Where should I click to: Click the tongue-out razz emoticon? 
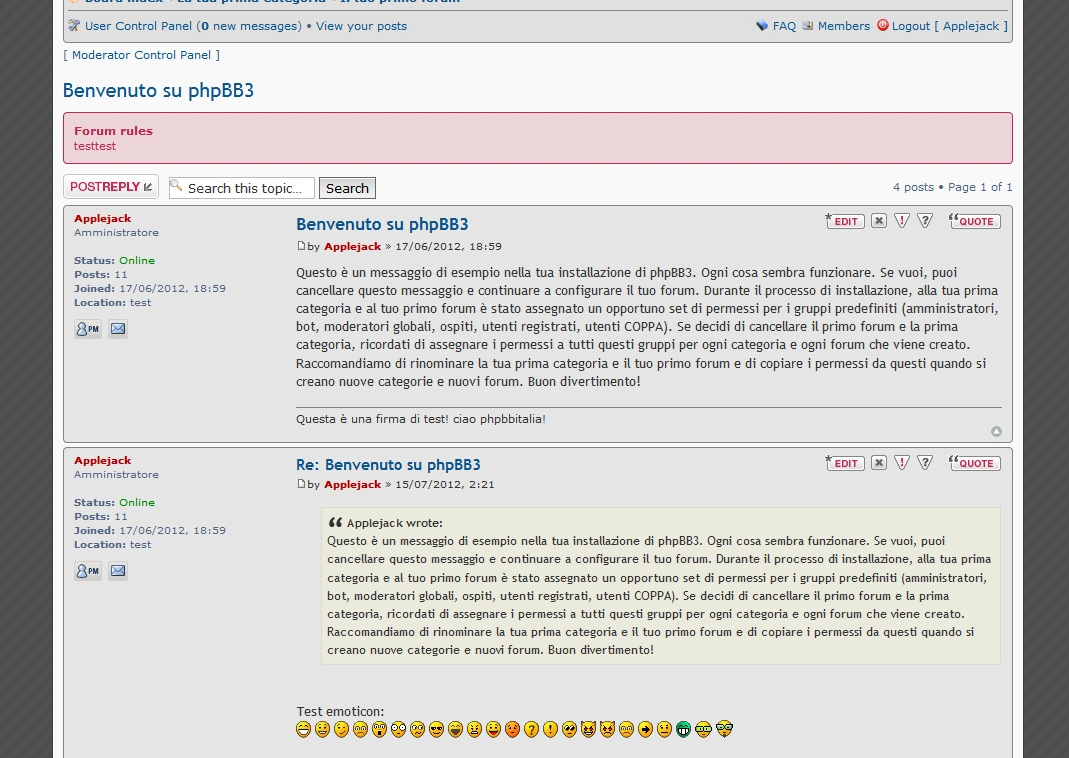493,729
